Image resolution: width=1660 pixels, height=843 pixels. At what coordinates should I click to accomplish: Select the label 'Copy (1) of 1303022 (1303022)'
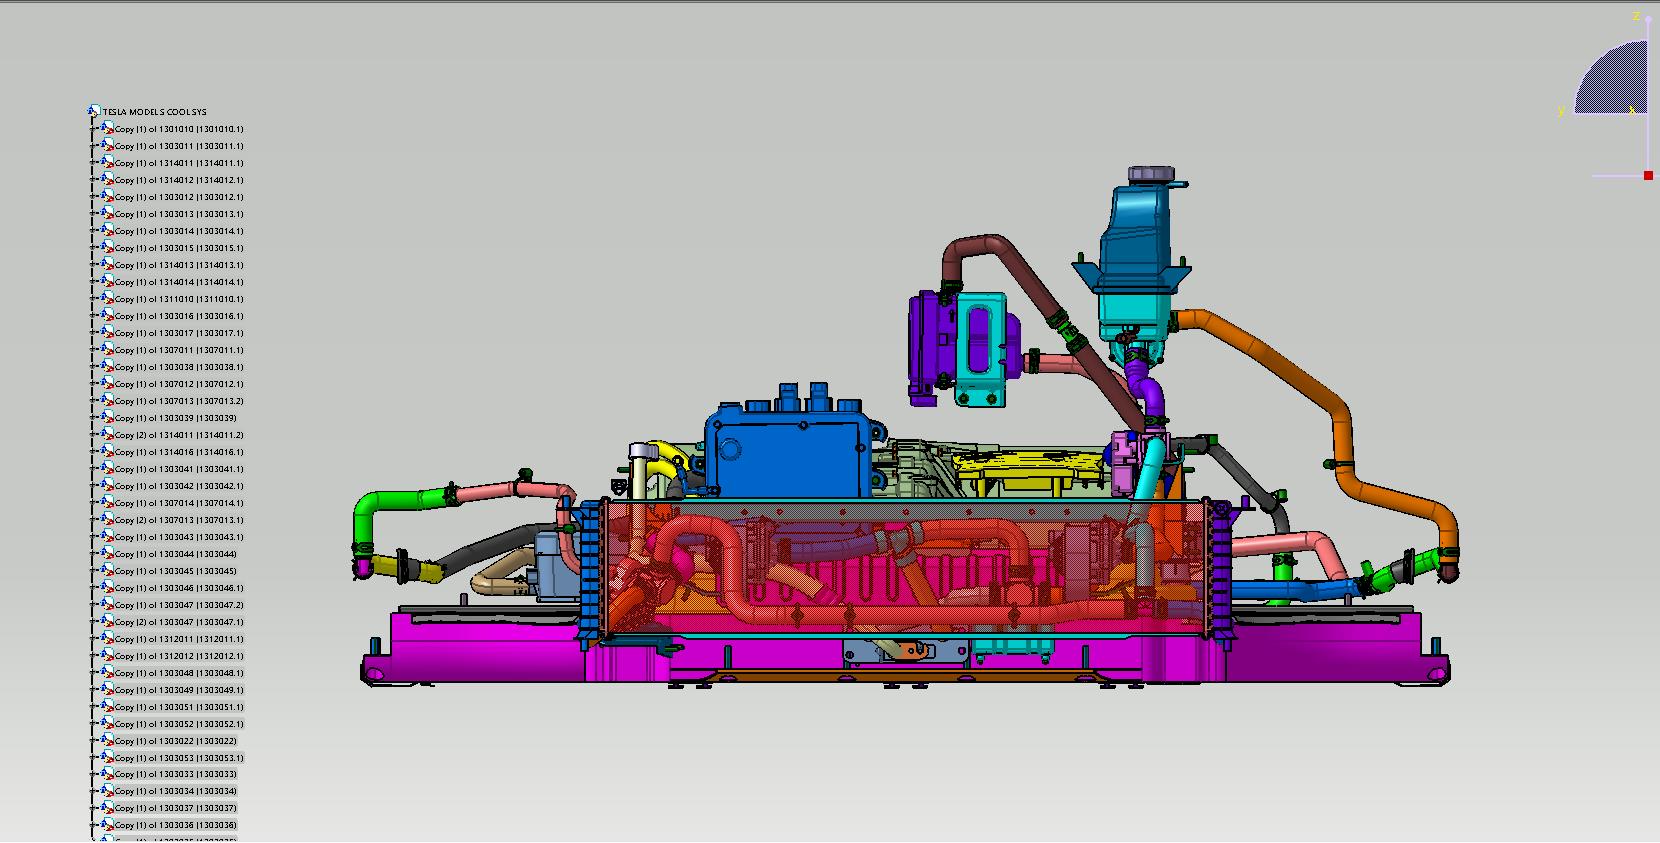click(176, 741)
